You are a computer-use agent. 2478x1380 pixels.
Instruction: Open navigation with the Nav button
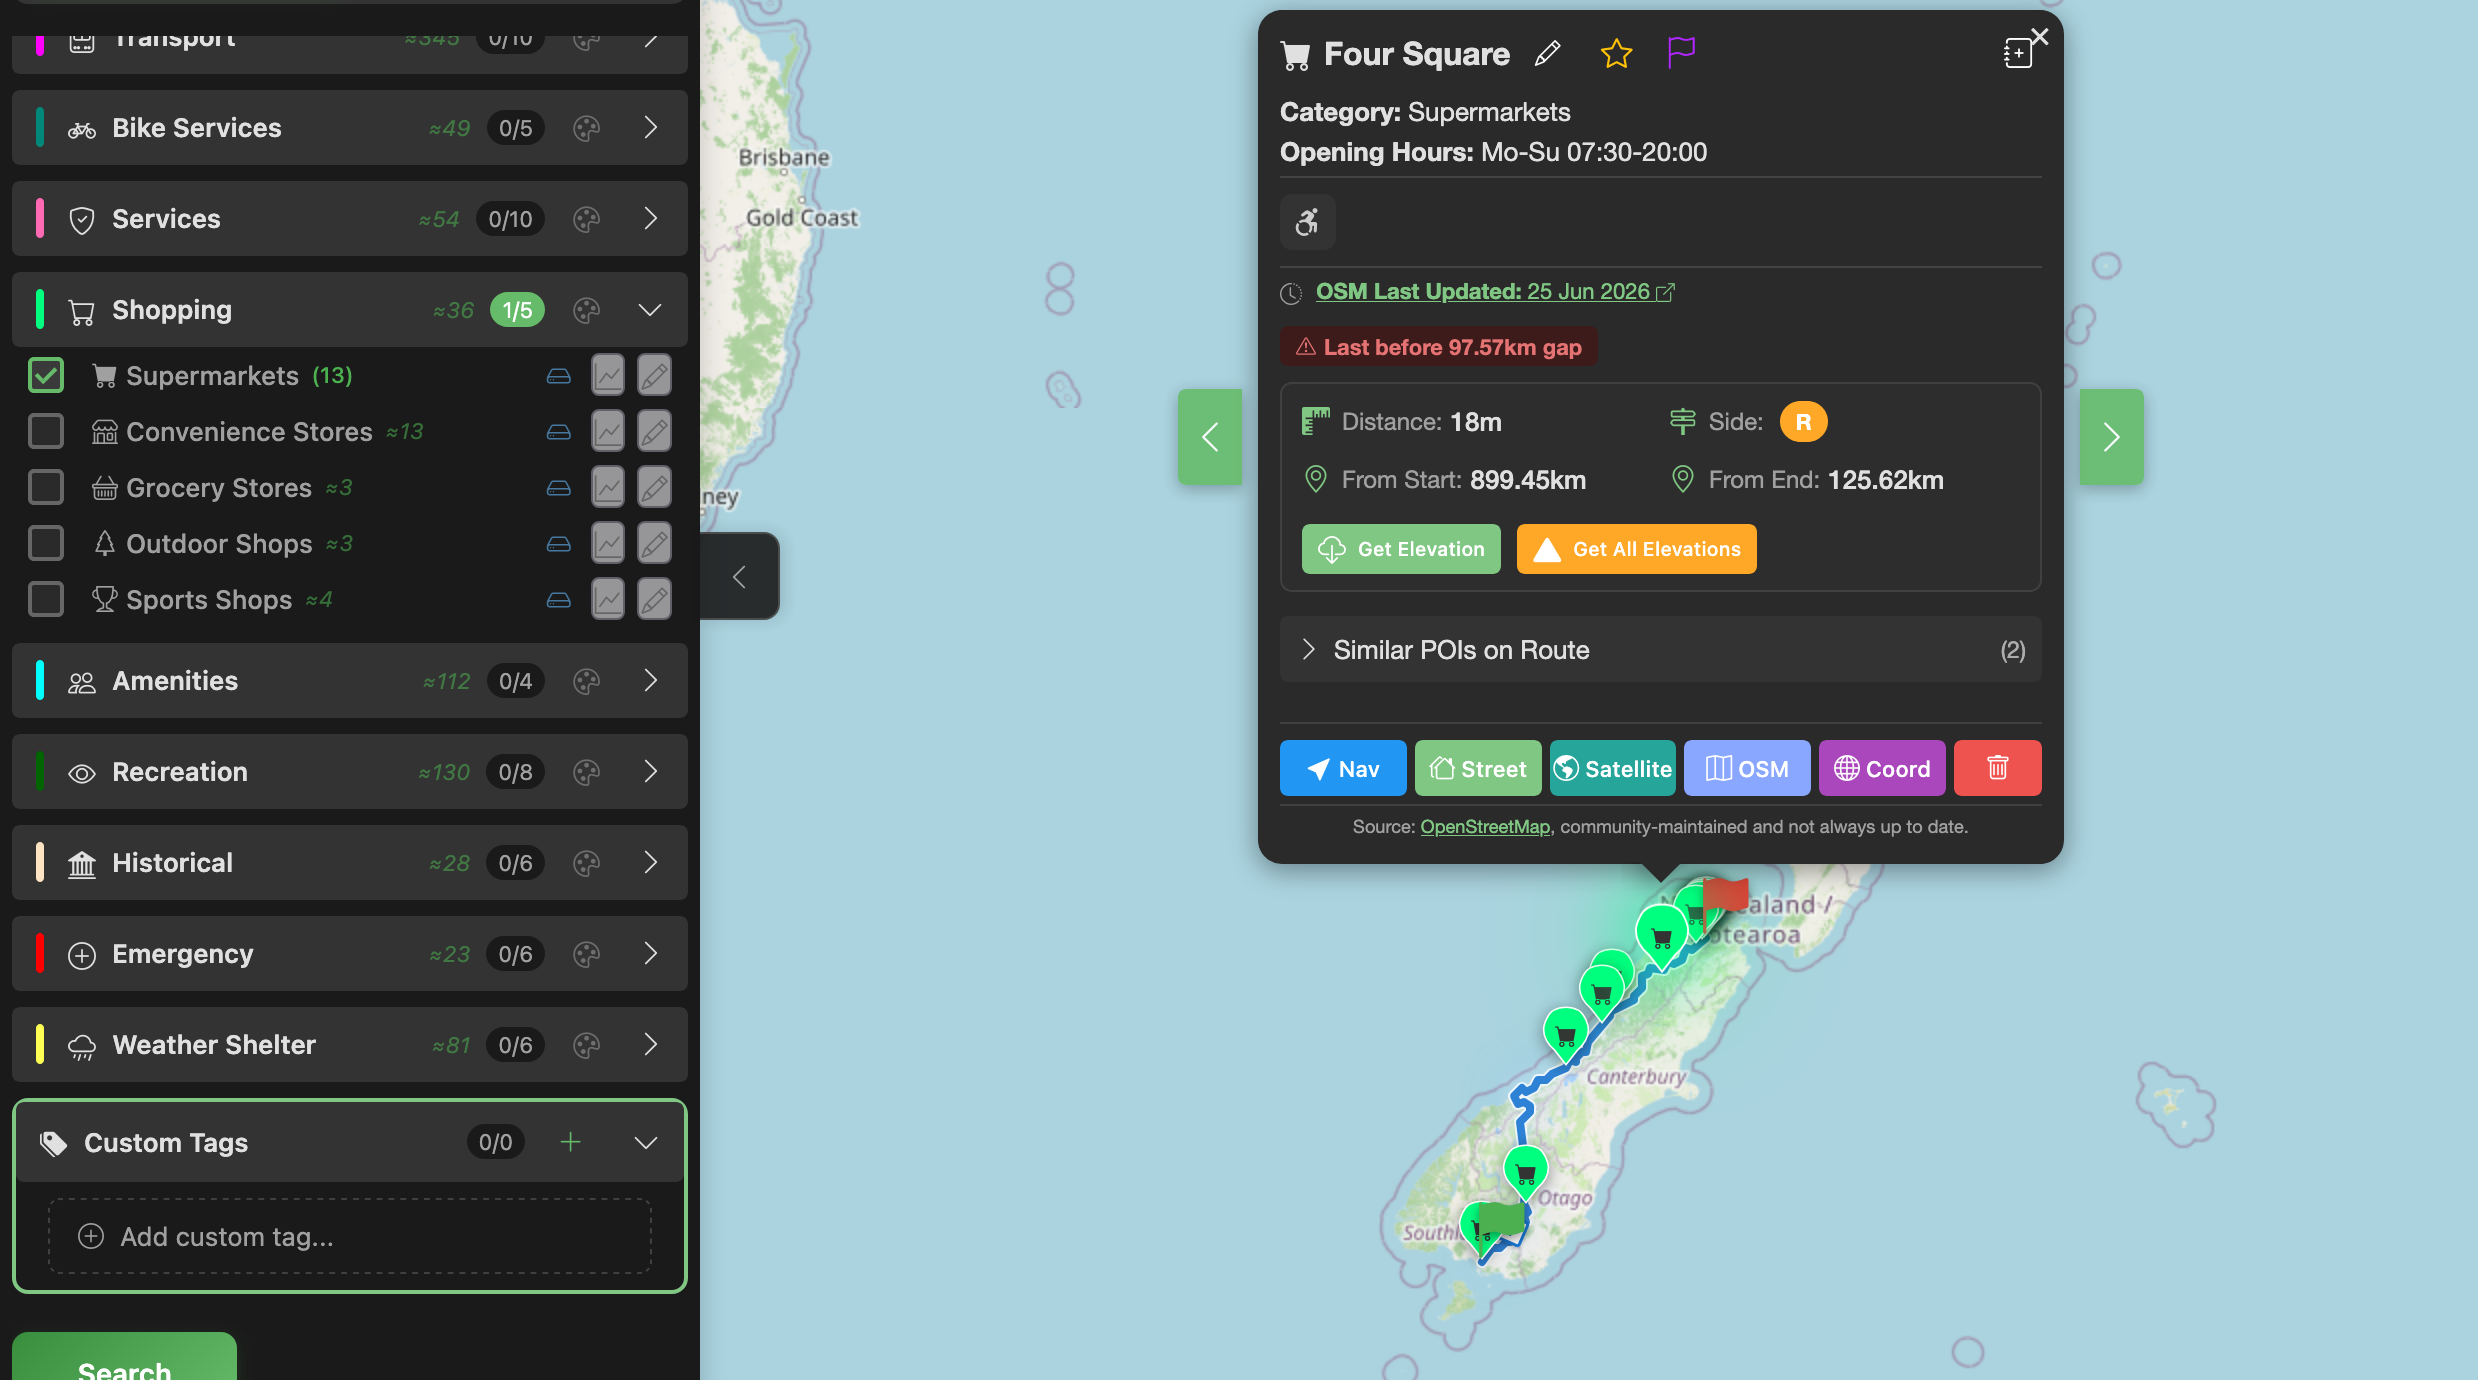point(1343,768)
